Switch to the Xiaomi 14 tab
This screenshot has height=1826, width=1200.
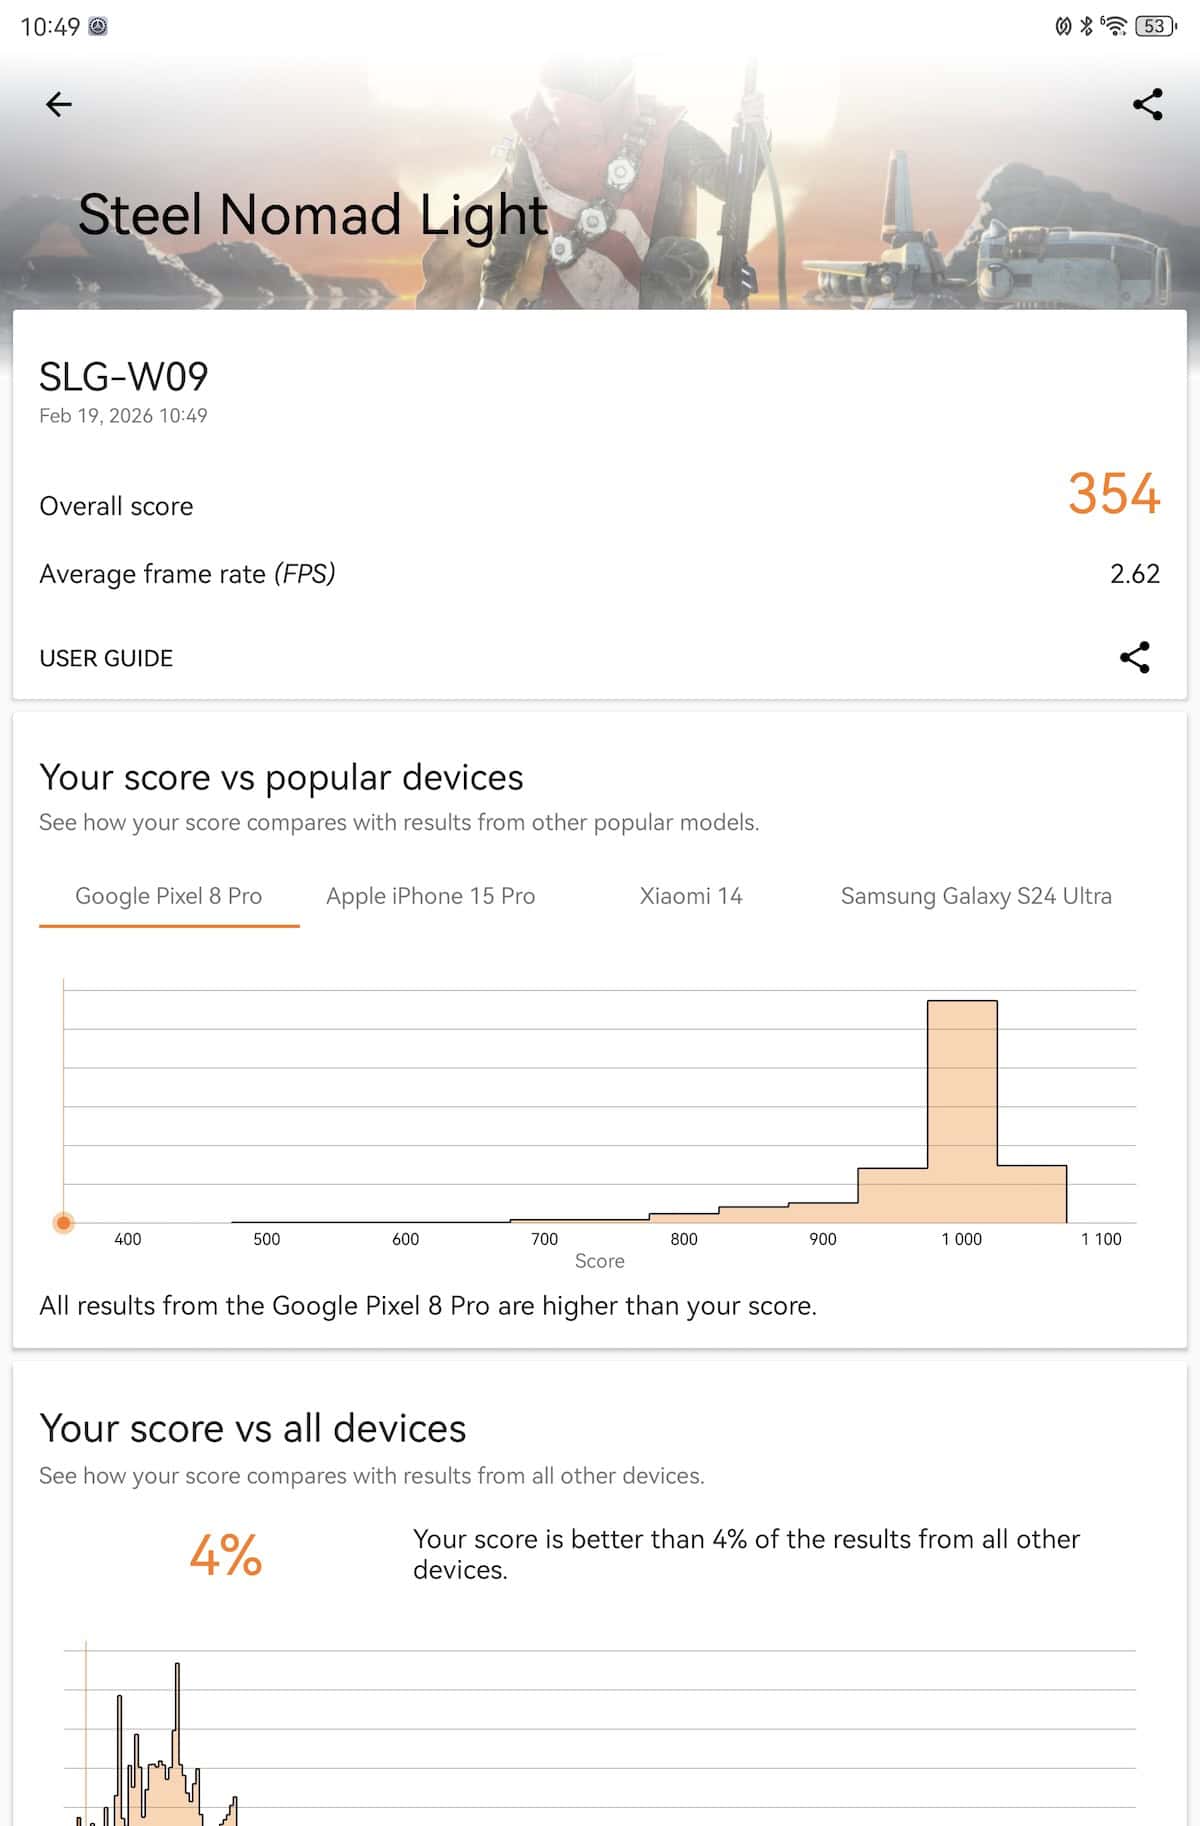pos(691,896)
